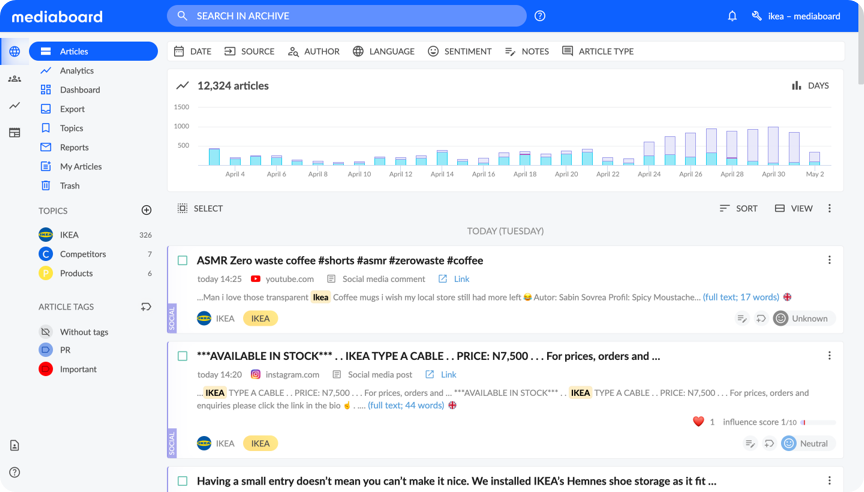
Task: Click tag icon on AVAILABLE IN STOCK article
Action: pyautogui.click(x=769, y=444)
